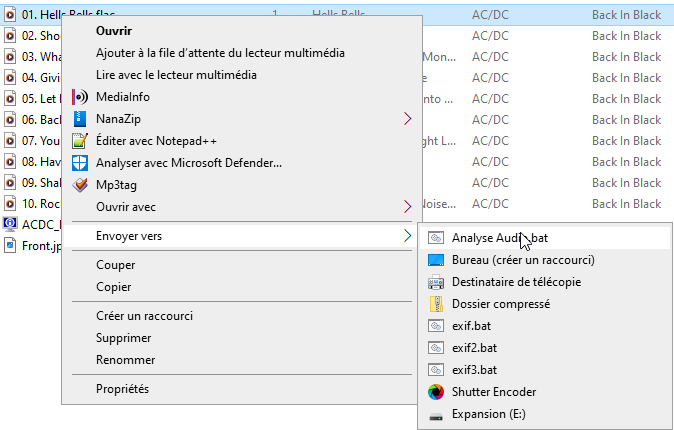The width and height of the screenshot is (674, 430).
Task: Expand the NanaZip submenu arrow
Action: coord(407,119)
